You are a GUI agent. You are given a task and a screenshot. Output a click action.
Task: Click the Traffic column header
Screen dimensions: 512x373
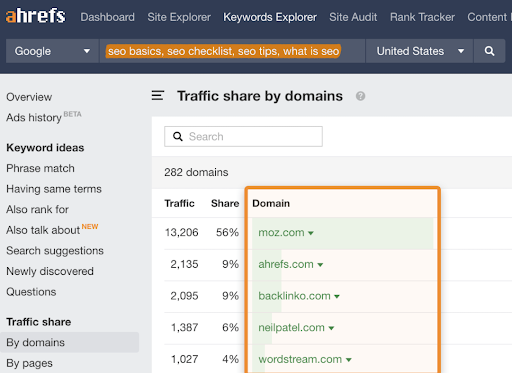pos(179,203)
